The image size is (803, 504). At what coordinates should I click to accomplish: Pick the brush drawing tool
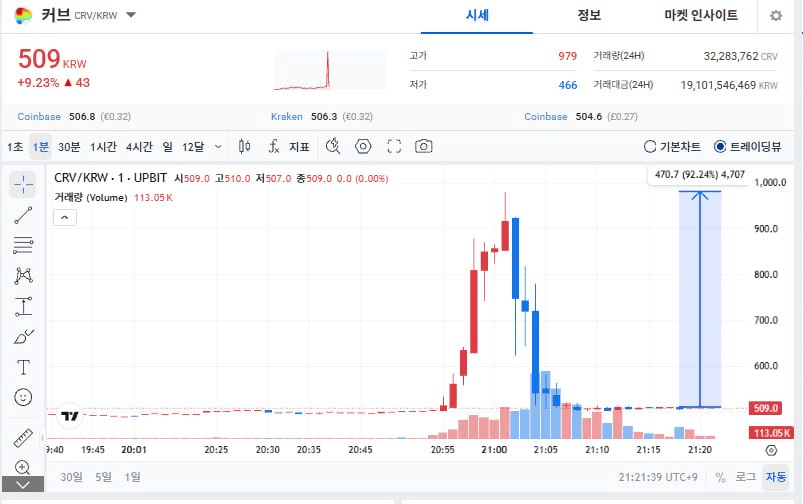(x=23, y=337)
